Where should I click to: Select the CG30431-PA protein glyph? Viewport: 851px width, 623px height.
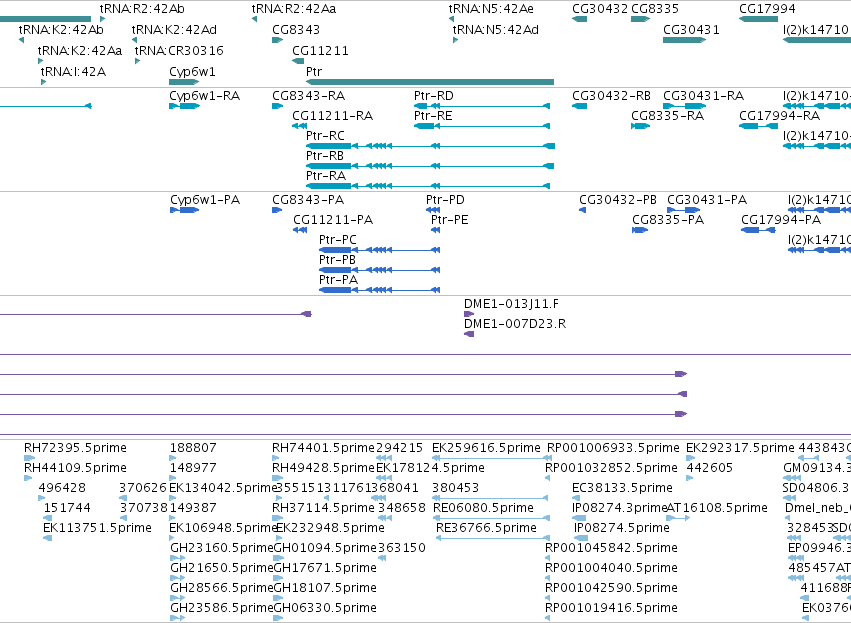coord(683,210)
